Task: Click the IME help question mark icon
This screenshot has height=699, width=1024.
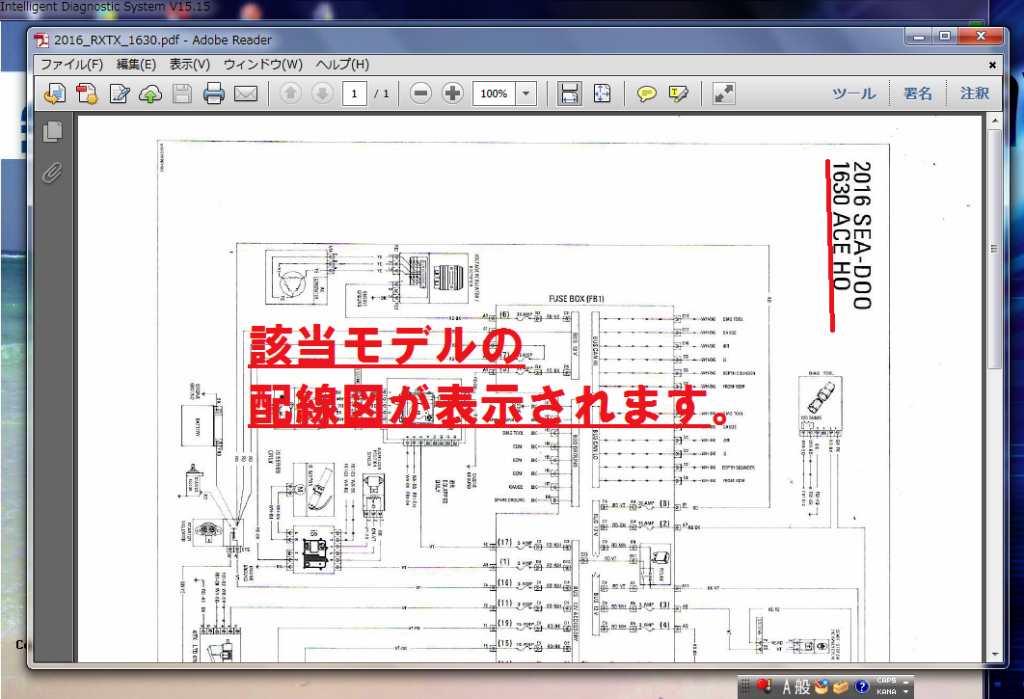Action: (x=862, y=687)
